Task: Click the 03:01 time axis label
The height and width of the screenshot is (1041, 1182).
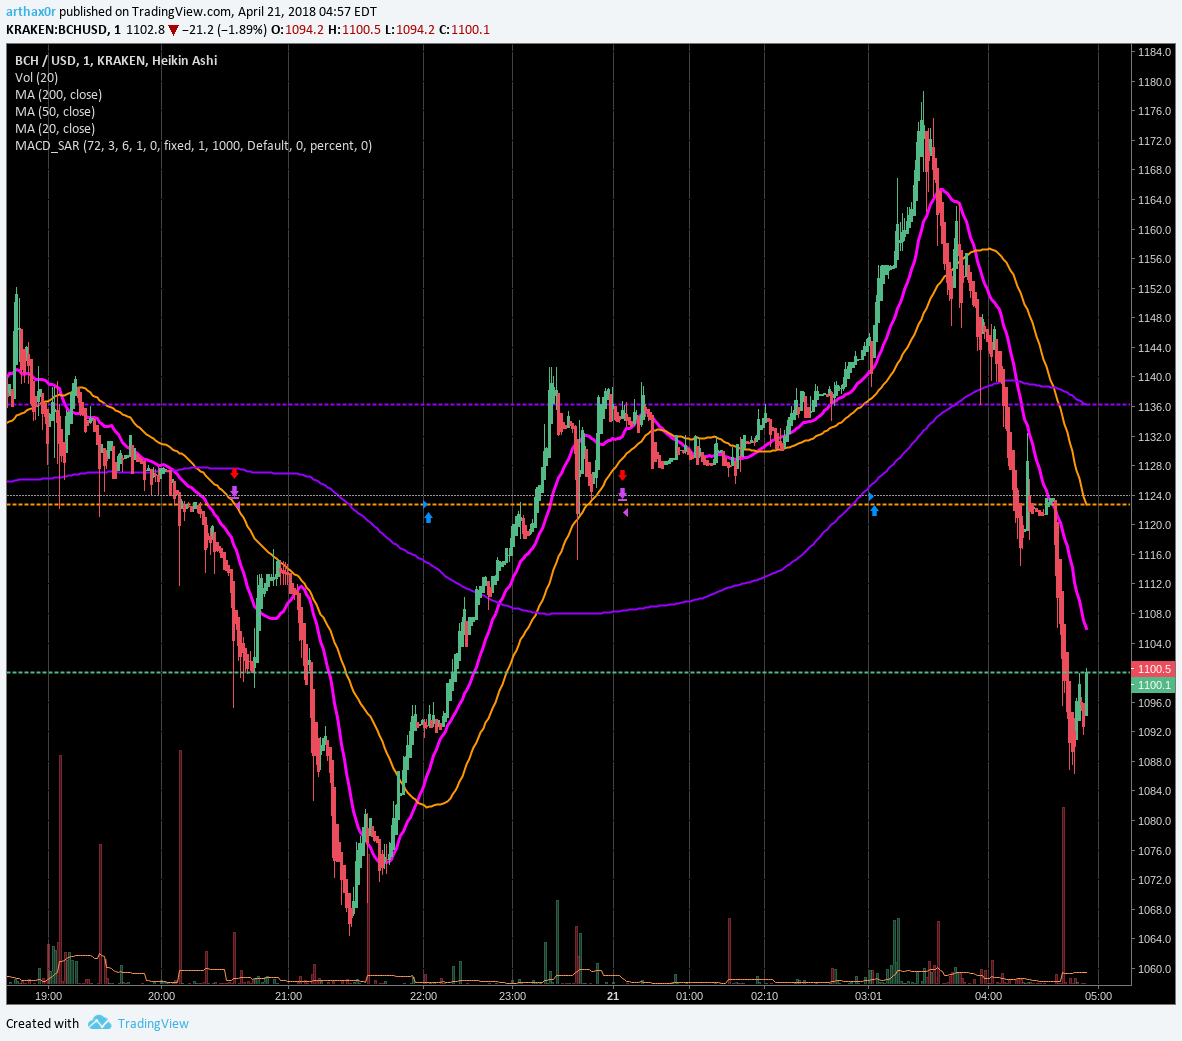Action: [868, 997]
